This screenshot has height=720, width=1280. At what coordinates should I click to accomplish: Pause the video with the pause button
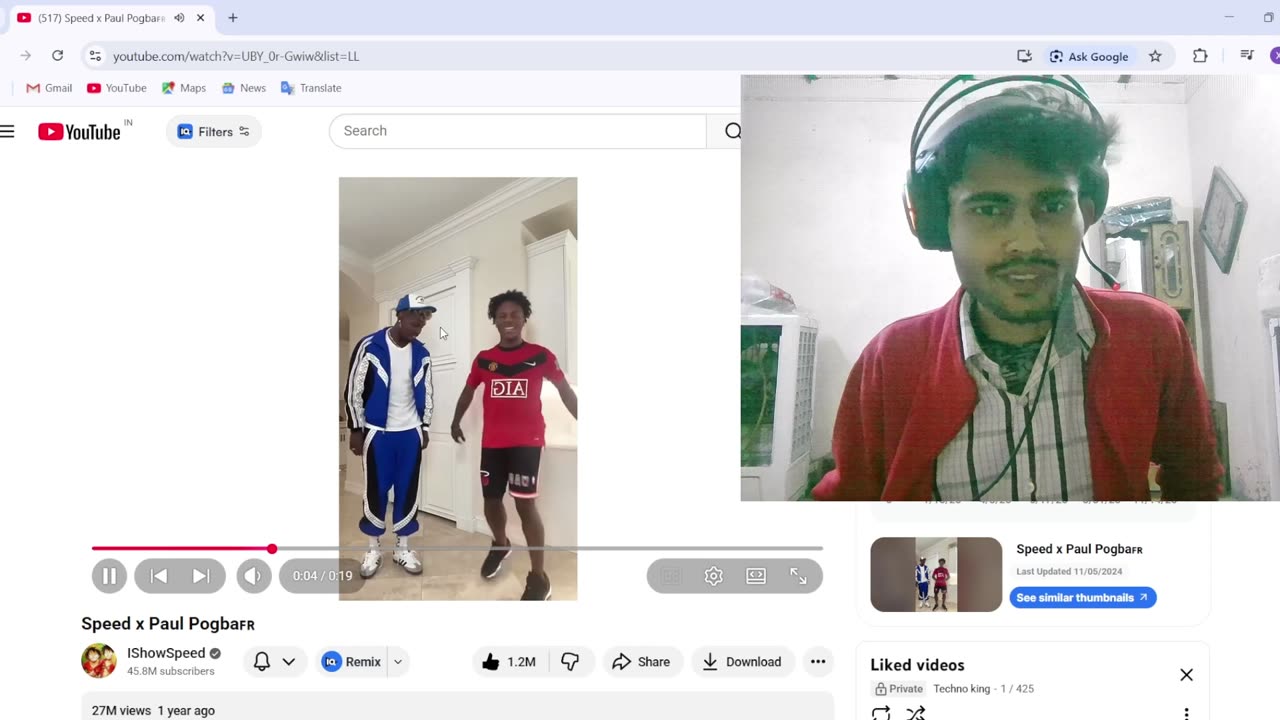click(x=109, y=576)
